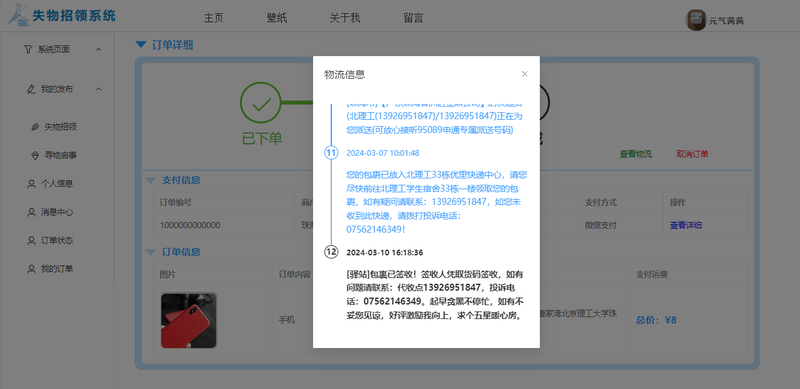Click the person icon beside 订单状态

31,240
